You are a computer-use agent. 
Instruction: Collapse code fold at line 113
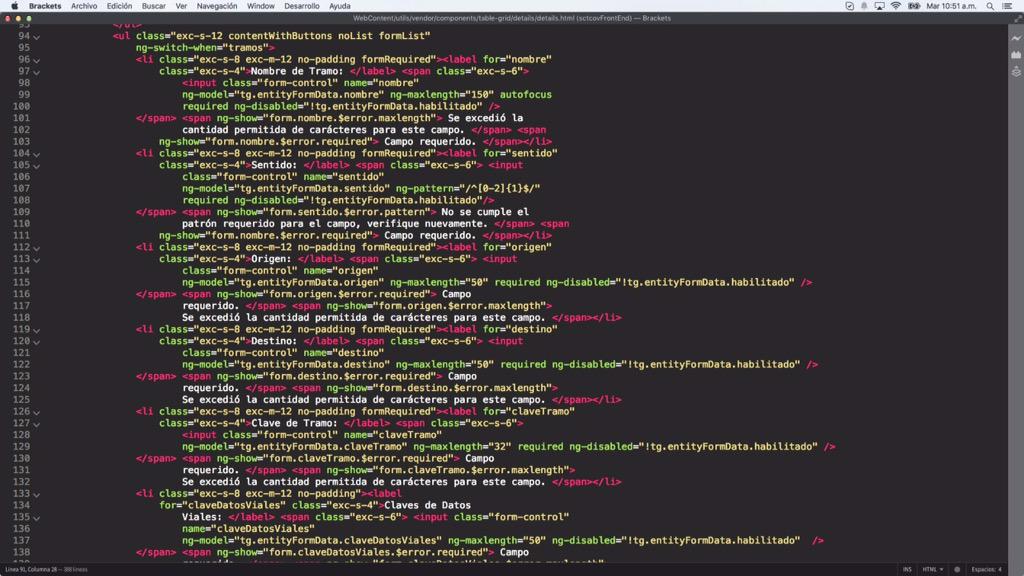37,260
